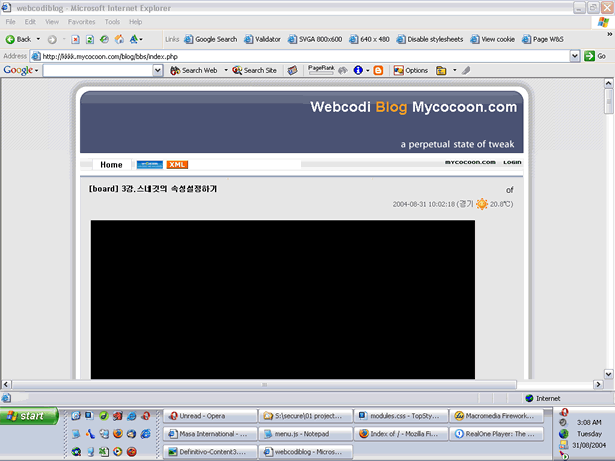Click the Validator links bookmark

262,39
